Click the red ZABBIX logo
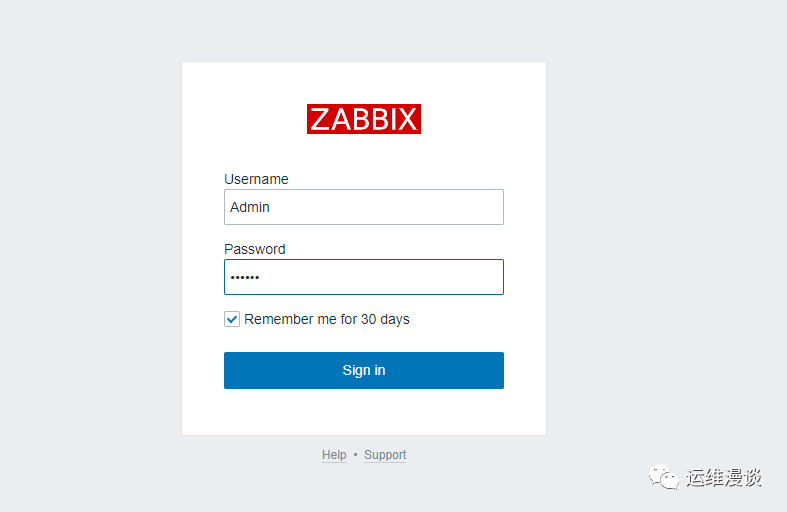The height and width of the screenshot is (512, 787). tap(363, 119)
